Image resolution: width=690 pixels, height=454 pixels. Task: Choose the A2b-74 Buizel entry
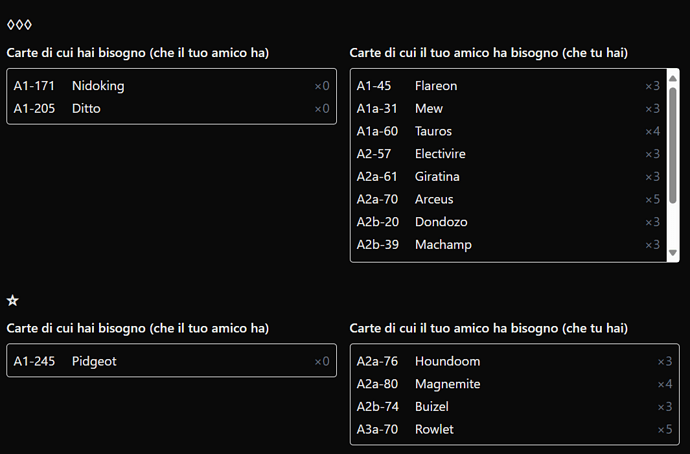[x=514, y=406]
